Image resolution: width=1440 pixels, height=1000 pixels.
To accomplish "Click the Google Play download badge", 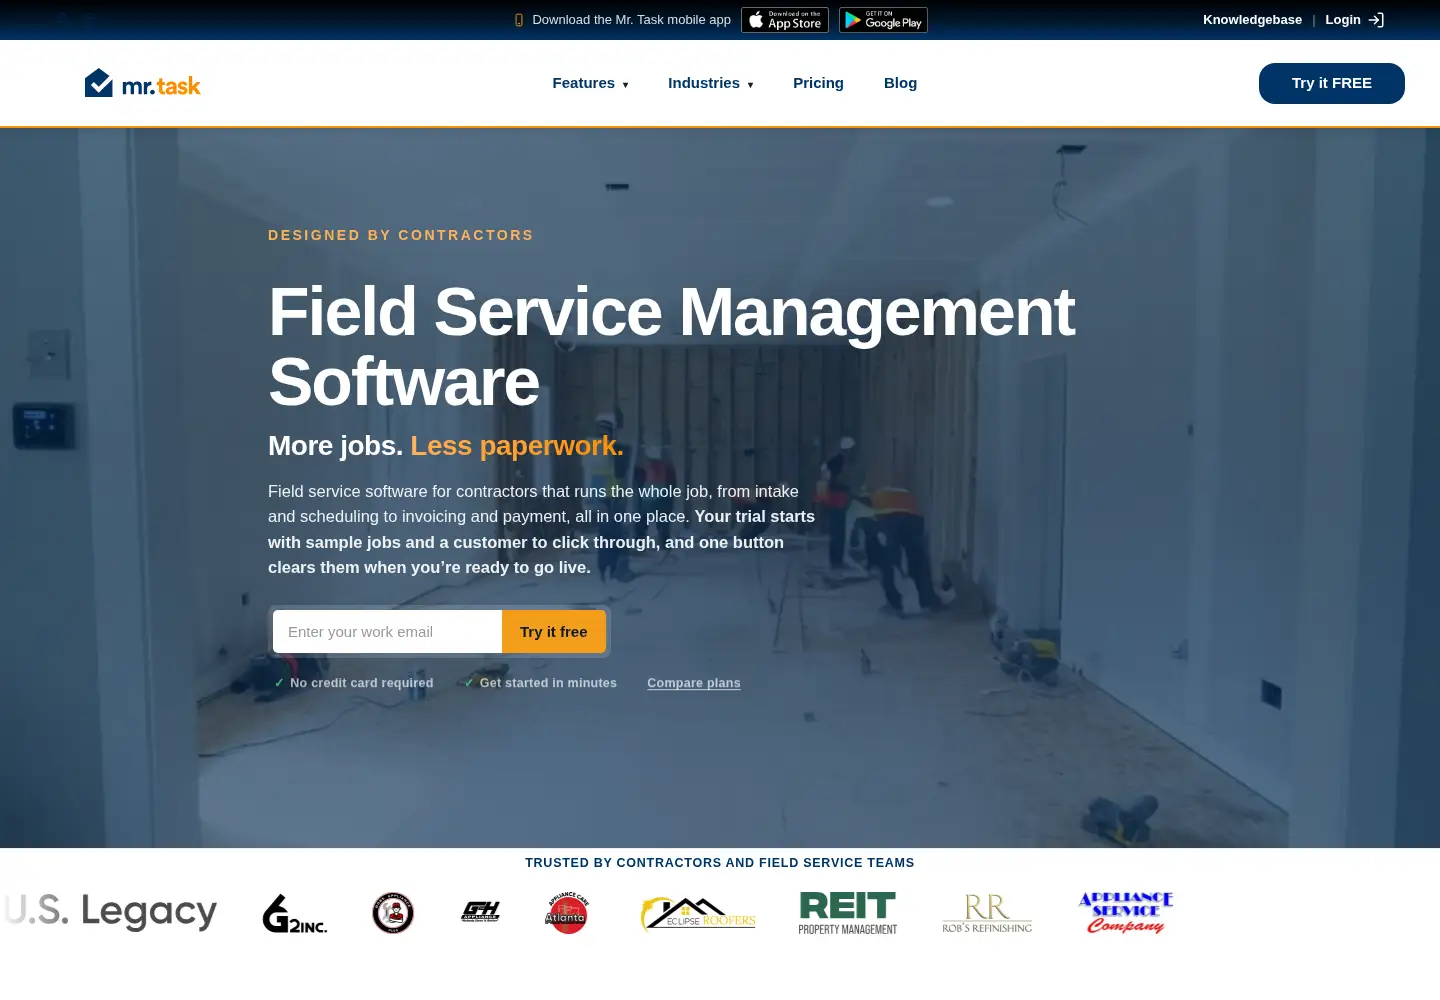I will 883,20.
